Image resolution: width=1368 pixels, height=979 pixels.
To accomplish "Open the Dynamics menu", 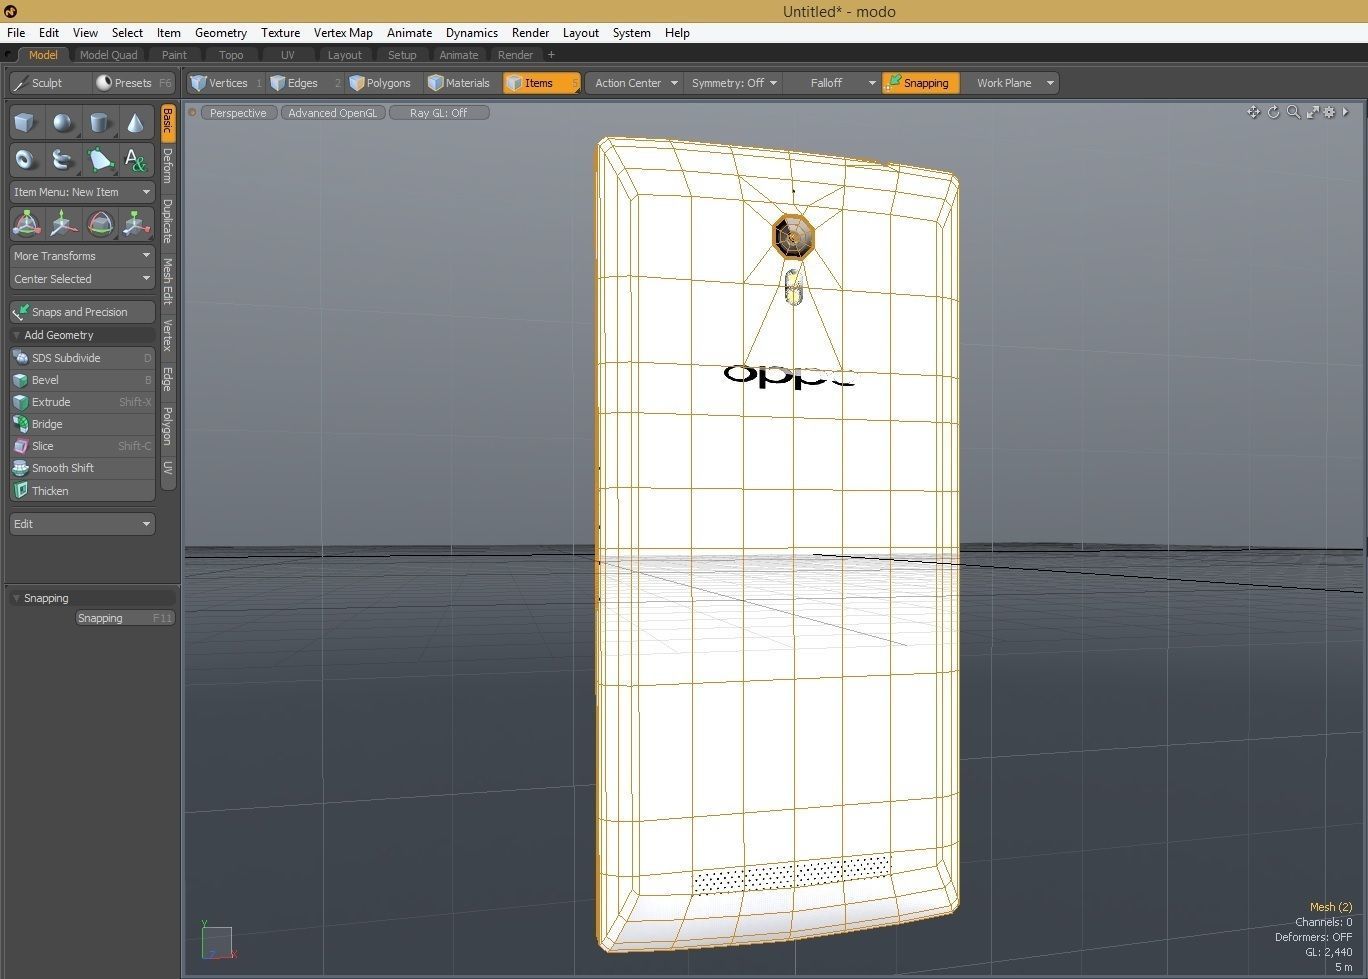I will pyautogui.click(x=472, y=32).
